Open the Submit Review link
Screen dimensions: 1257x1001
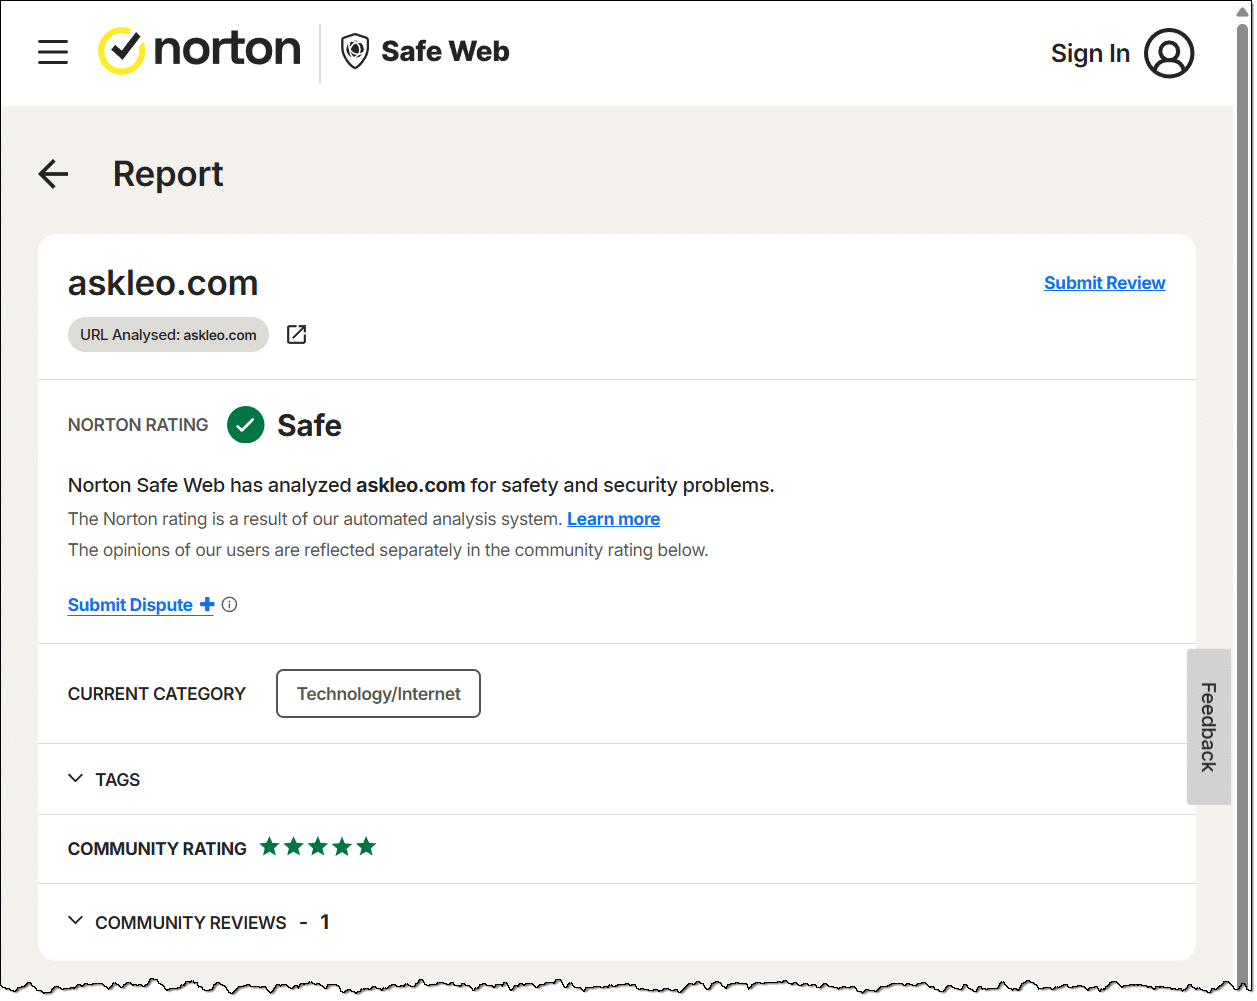point(1104,283)
